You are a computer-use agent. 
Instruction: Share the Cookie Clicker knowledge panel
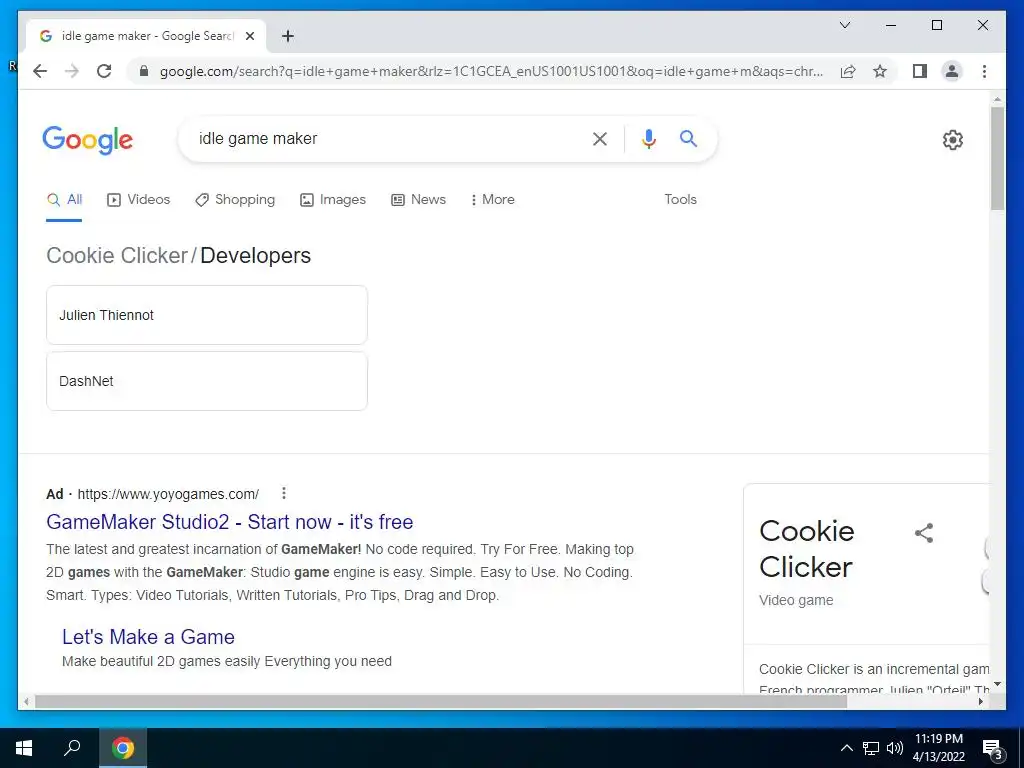click(924, 533)
